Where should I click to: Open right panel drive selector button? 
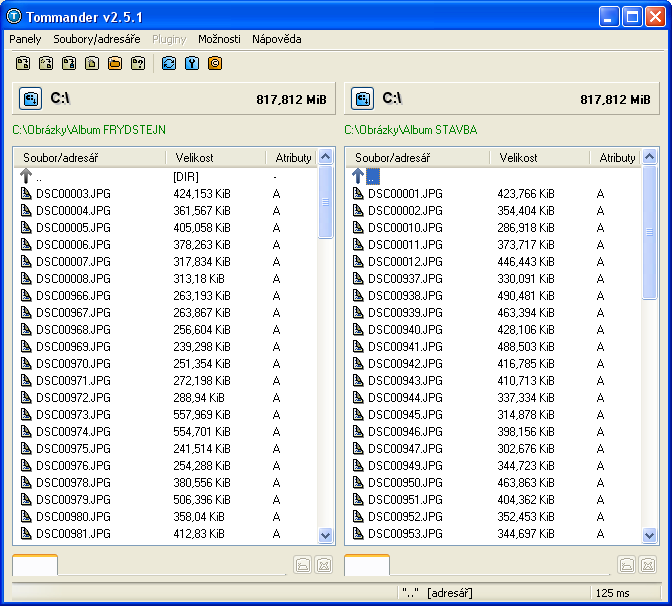click(x=362, y=98)
